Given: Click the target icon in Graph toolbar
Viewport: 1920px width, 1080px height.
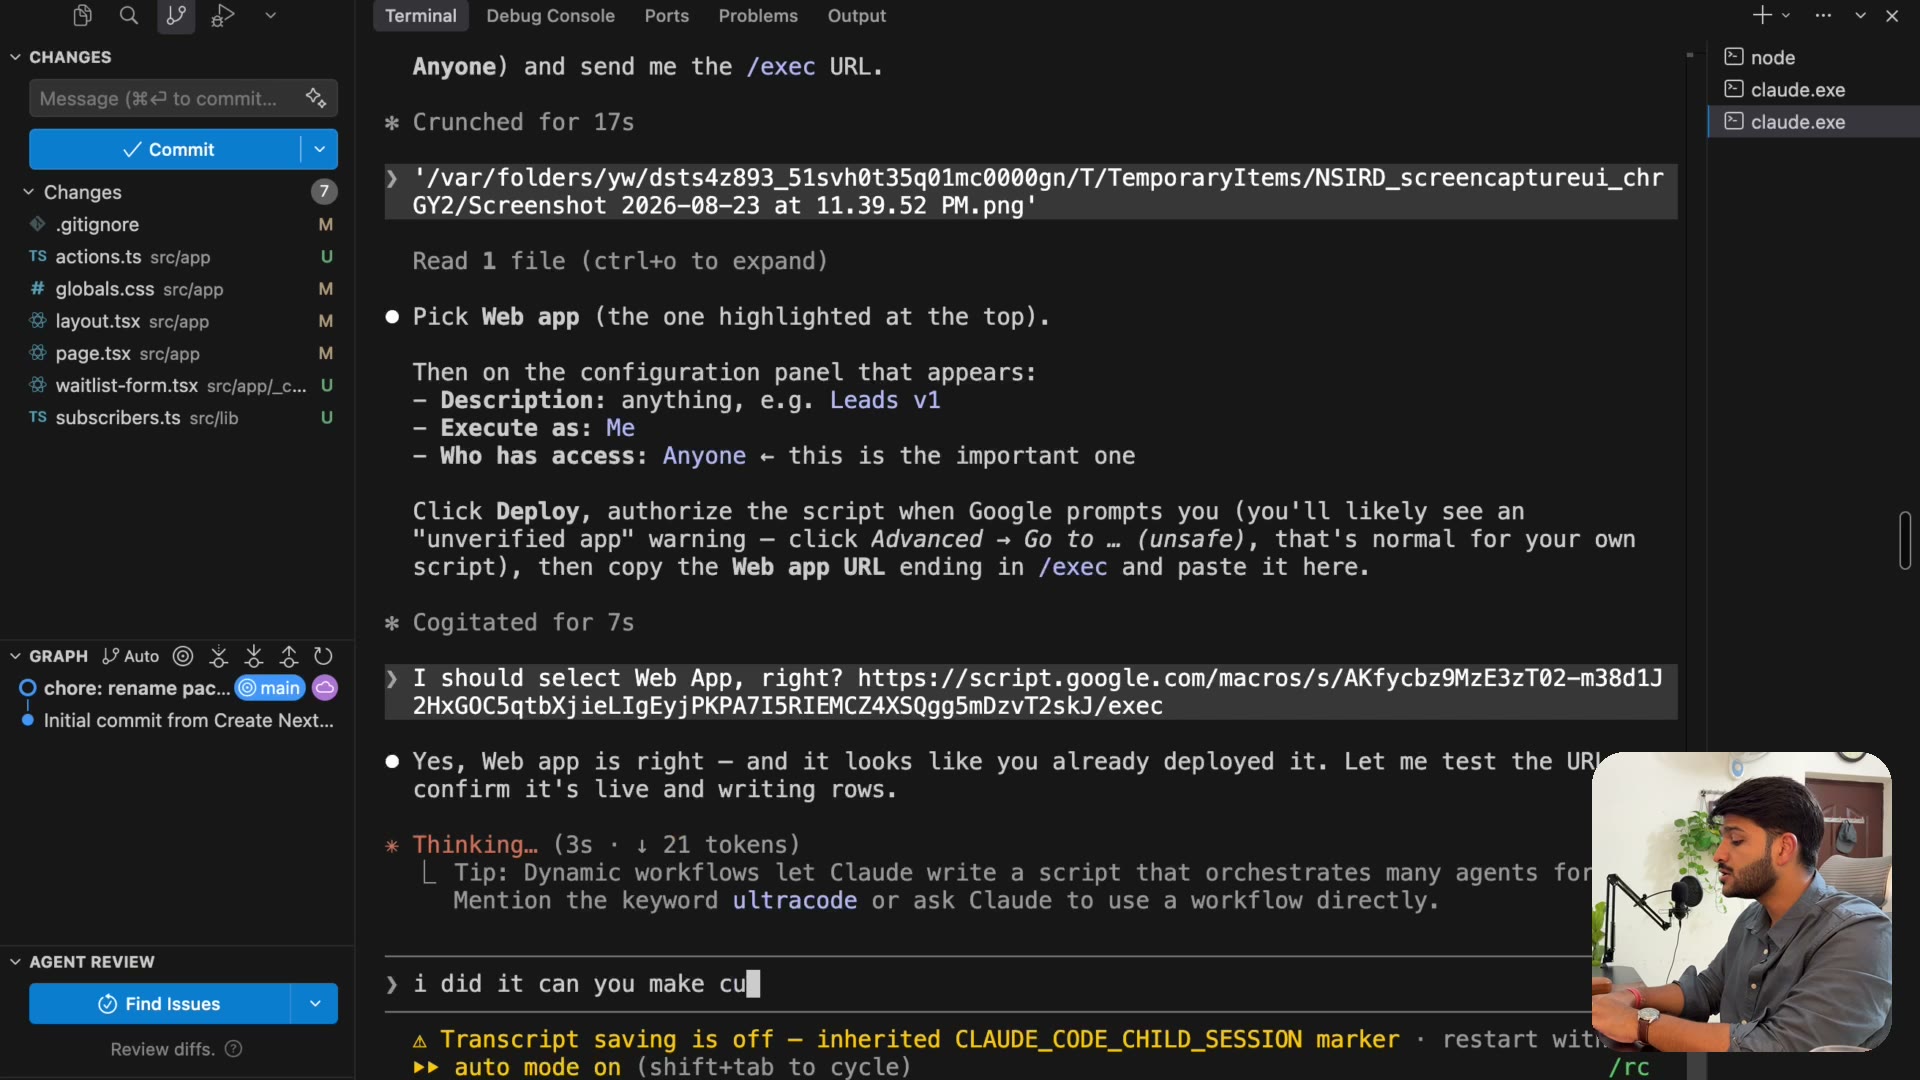Looking at the screenshot, I should pos(183,656).
